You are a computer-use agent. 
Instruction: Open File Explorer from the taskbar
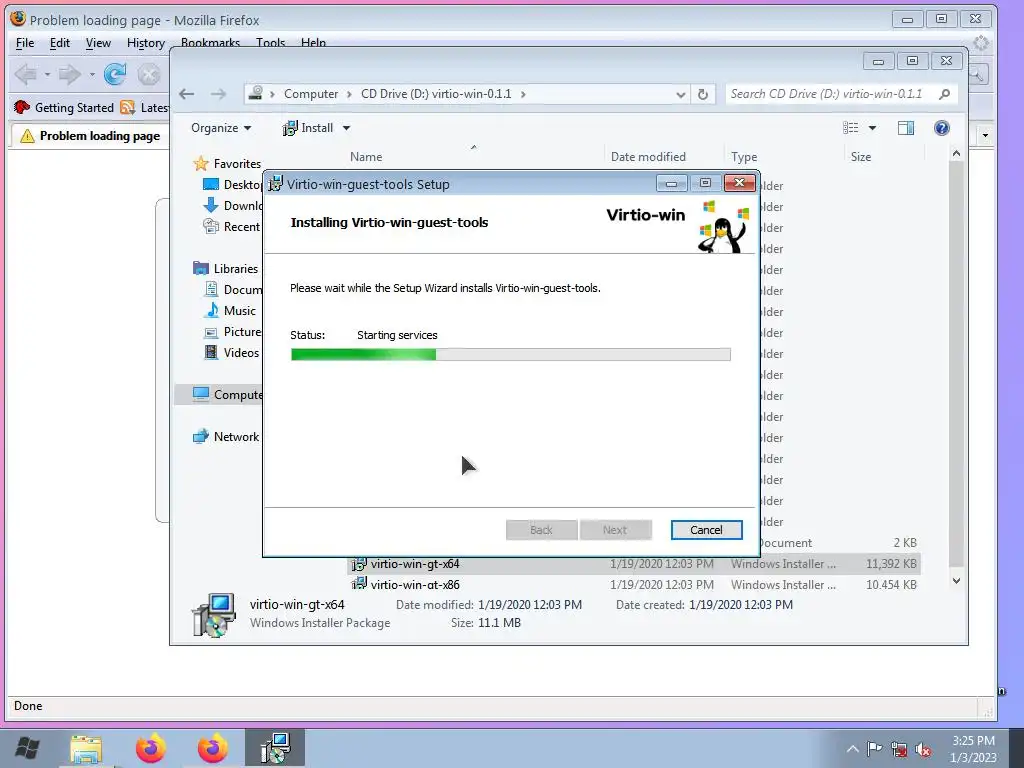point(86,748)
